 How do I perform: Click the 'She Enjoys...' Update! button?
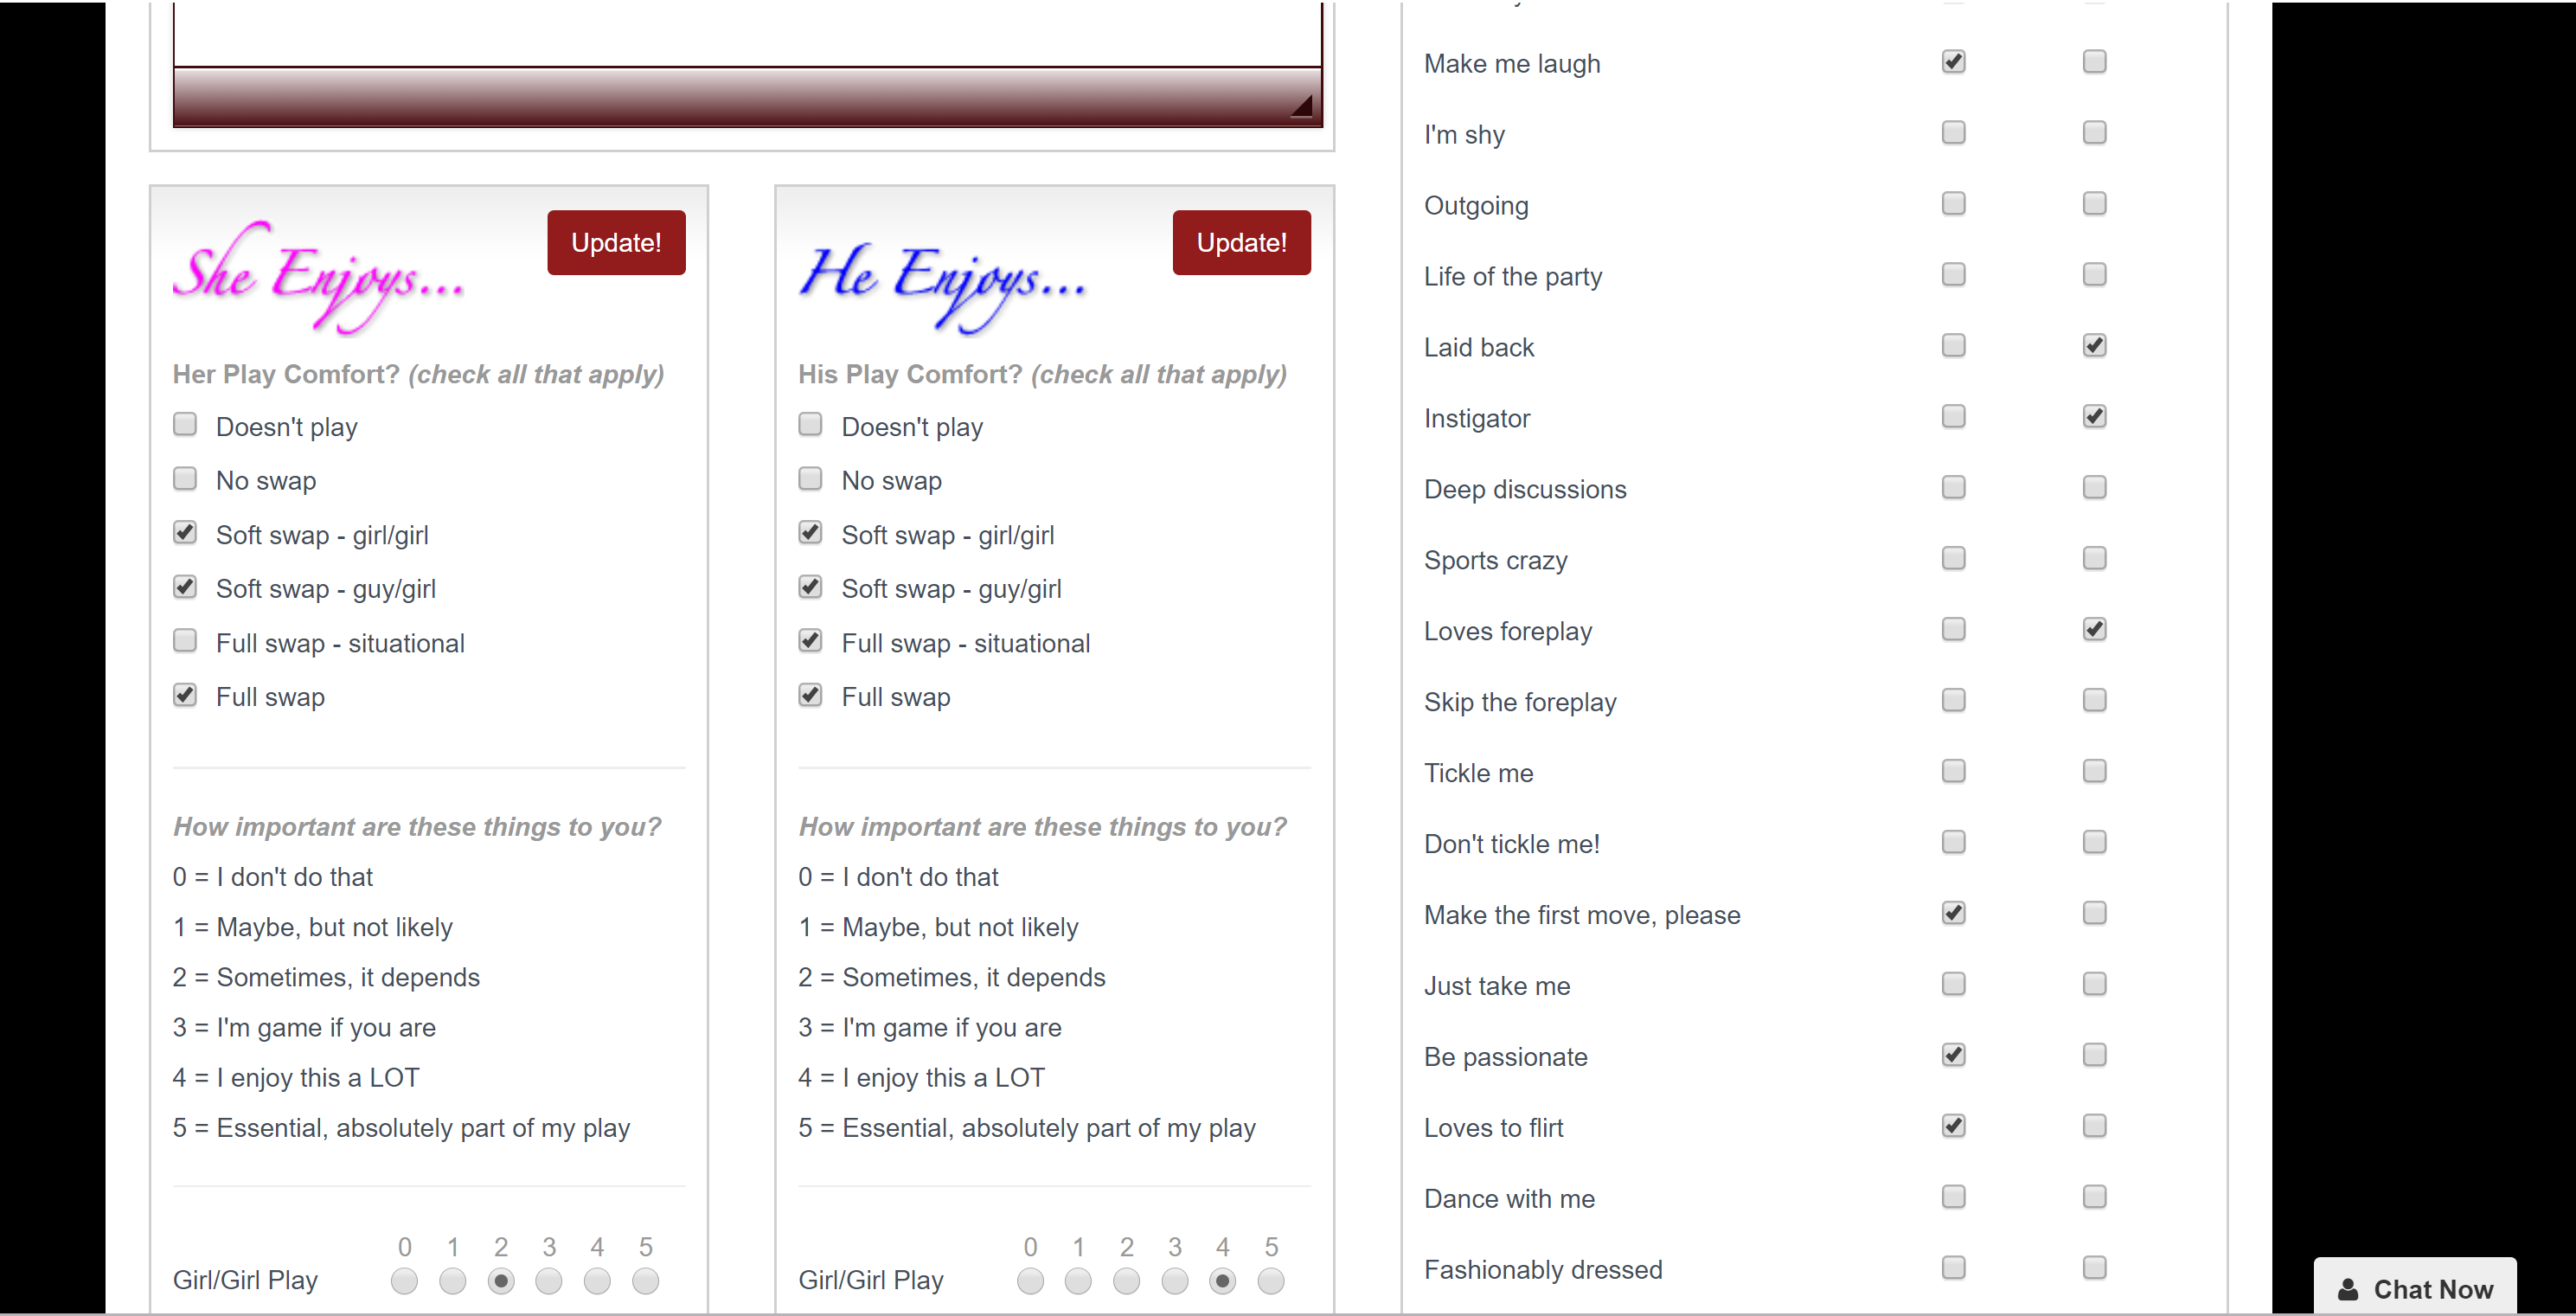pyautogui.click(x=616, y=243)
